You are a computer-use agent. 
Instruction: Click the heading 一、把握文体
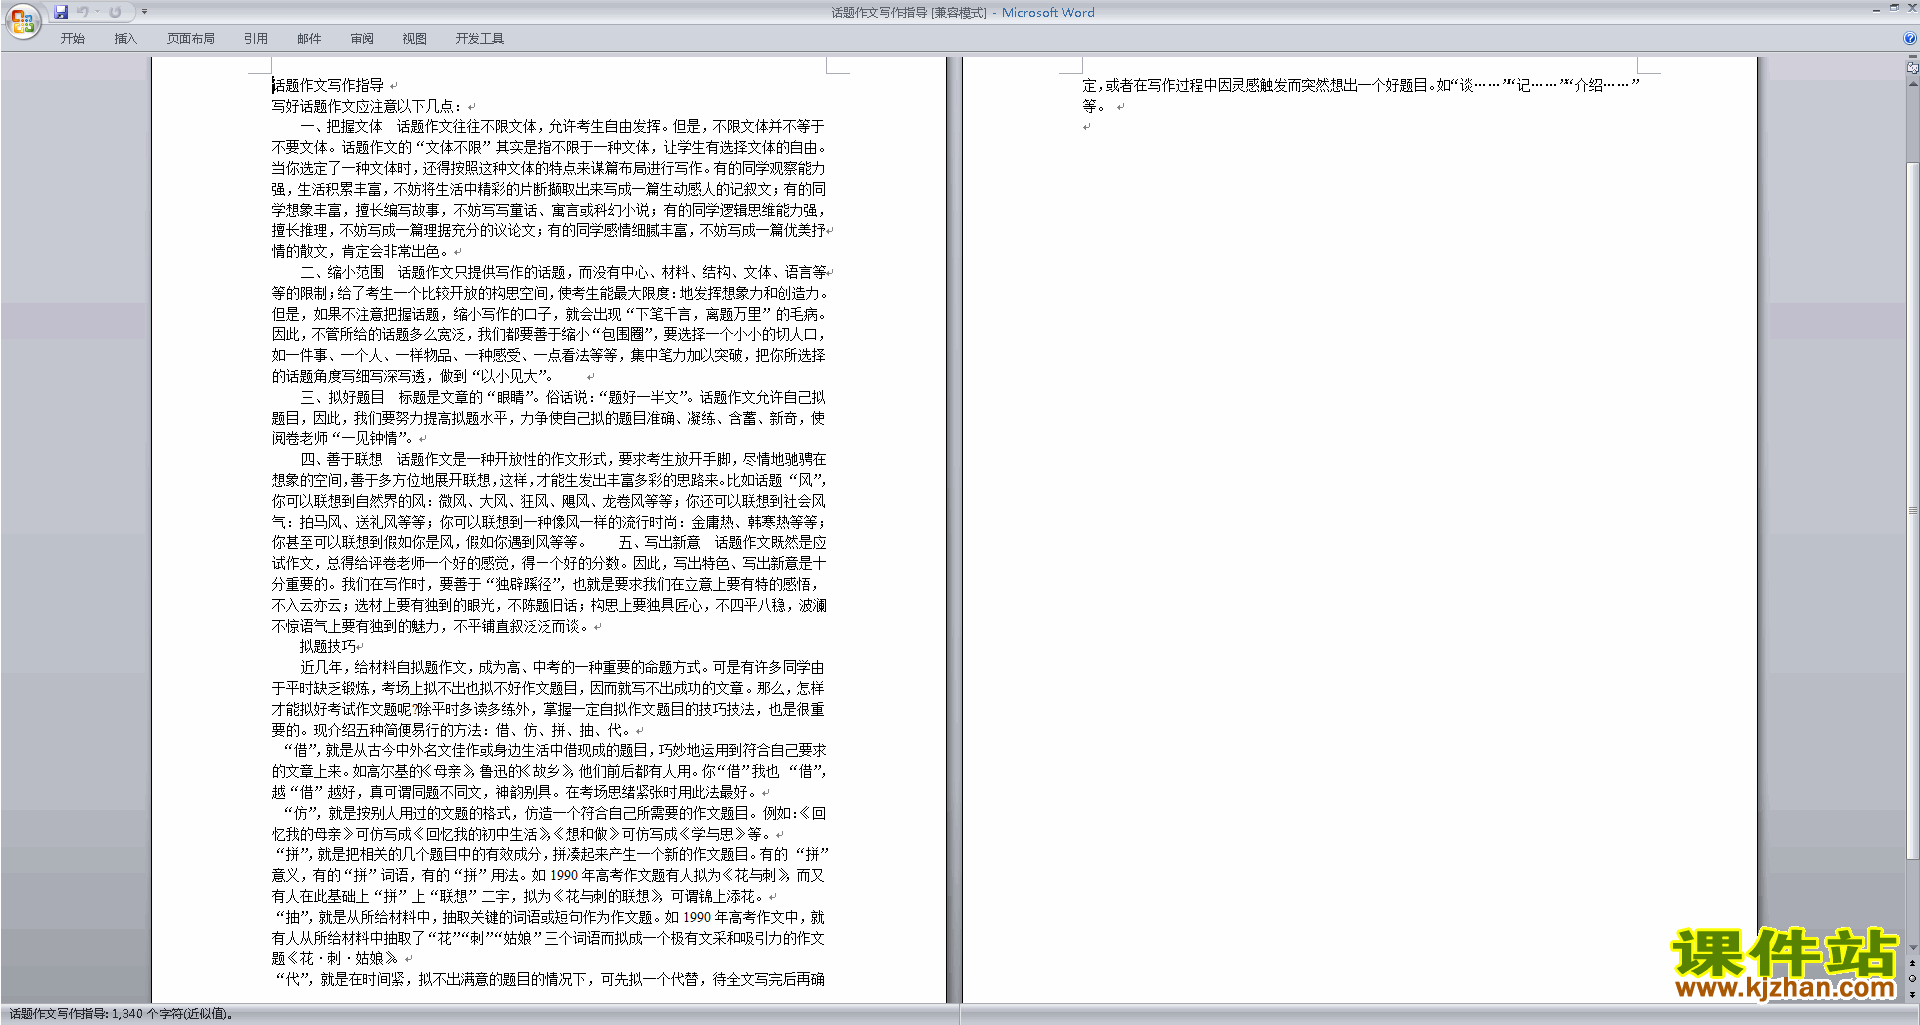tap(342, 127)
